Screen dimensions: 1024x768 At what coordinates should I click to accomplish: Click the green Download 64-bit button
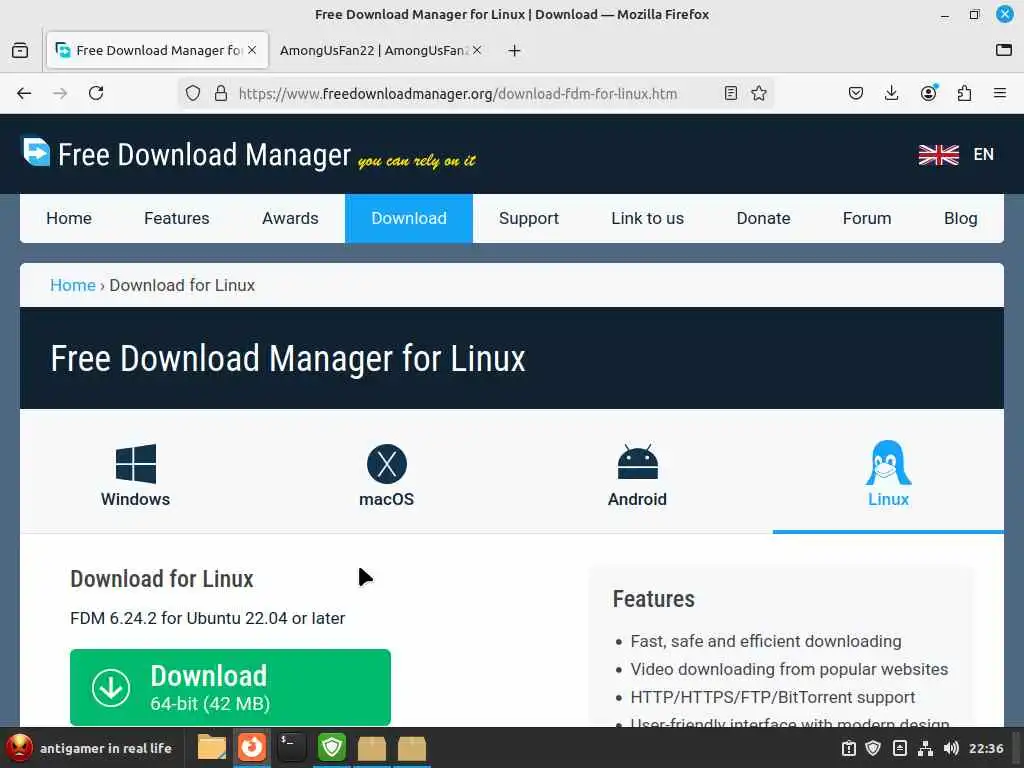pyautogui.click(x=231, y=687)
